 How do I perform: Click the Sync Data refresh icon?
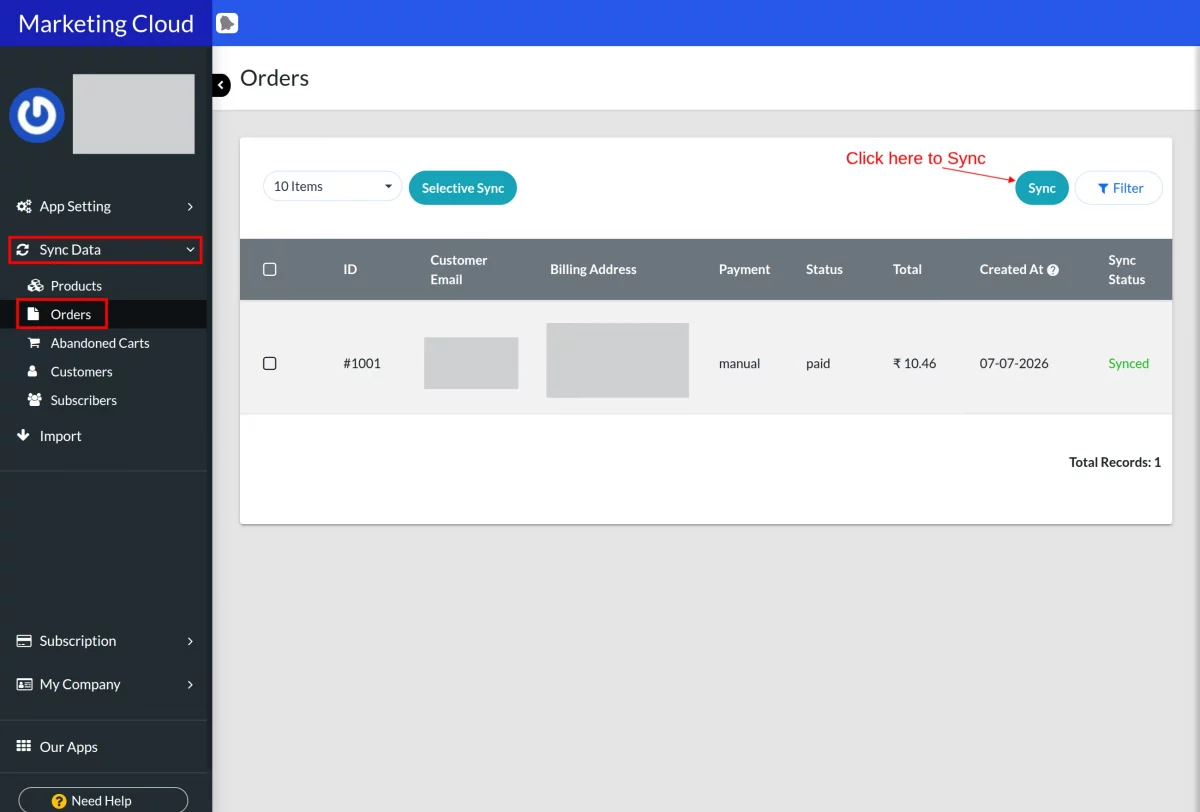pyautogui.click(x=23, y=250)
